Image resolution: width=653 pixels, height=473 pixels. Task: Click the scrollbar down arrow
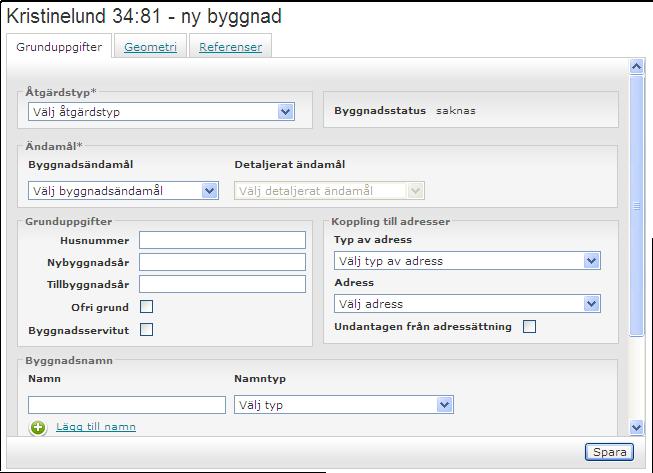click(636, 427)
